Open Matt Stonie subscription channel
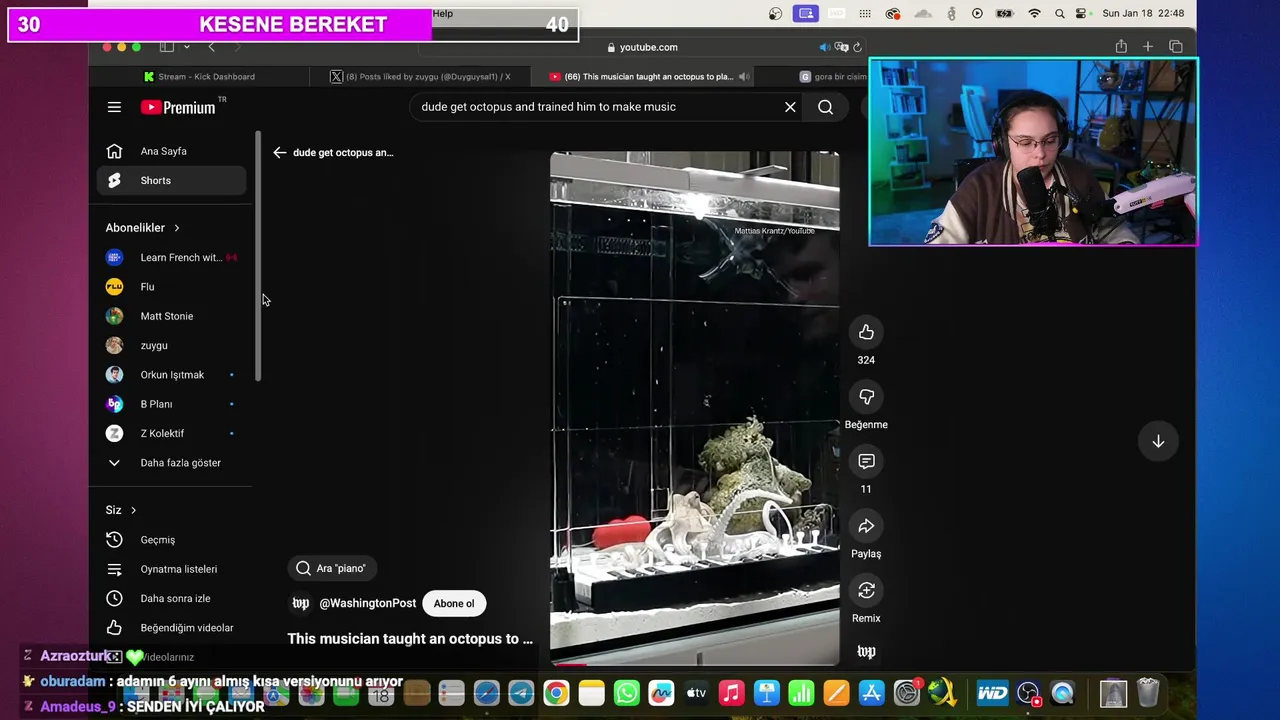 171,316
